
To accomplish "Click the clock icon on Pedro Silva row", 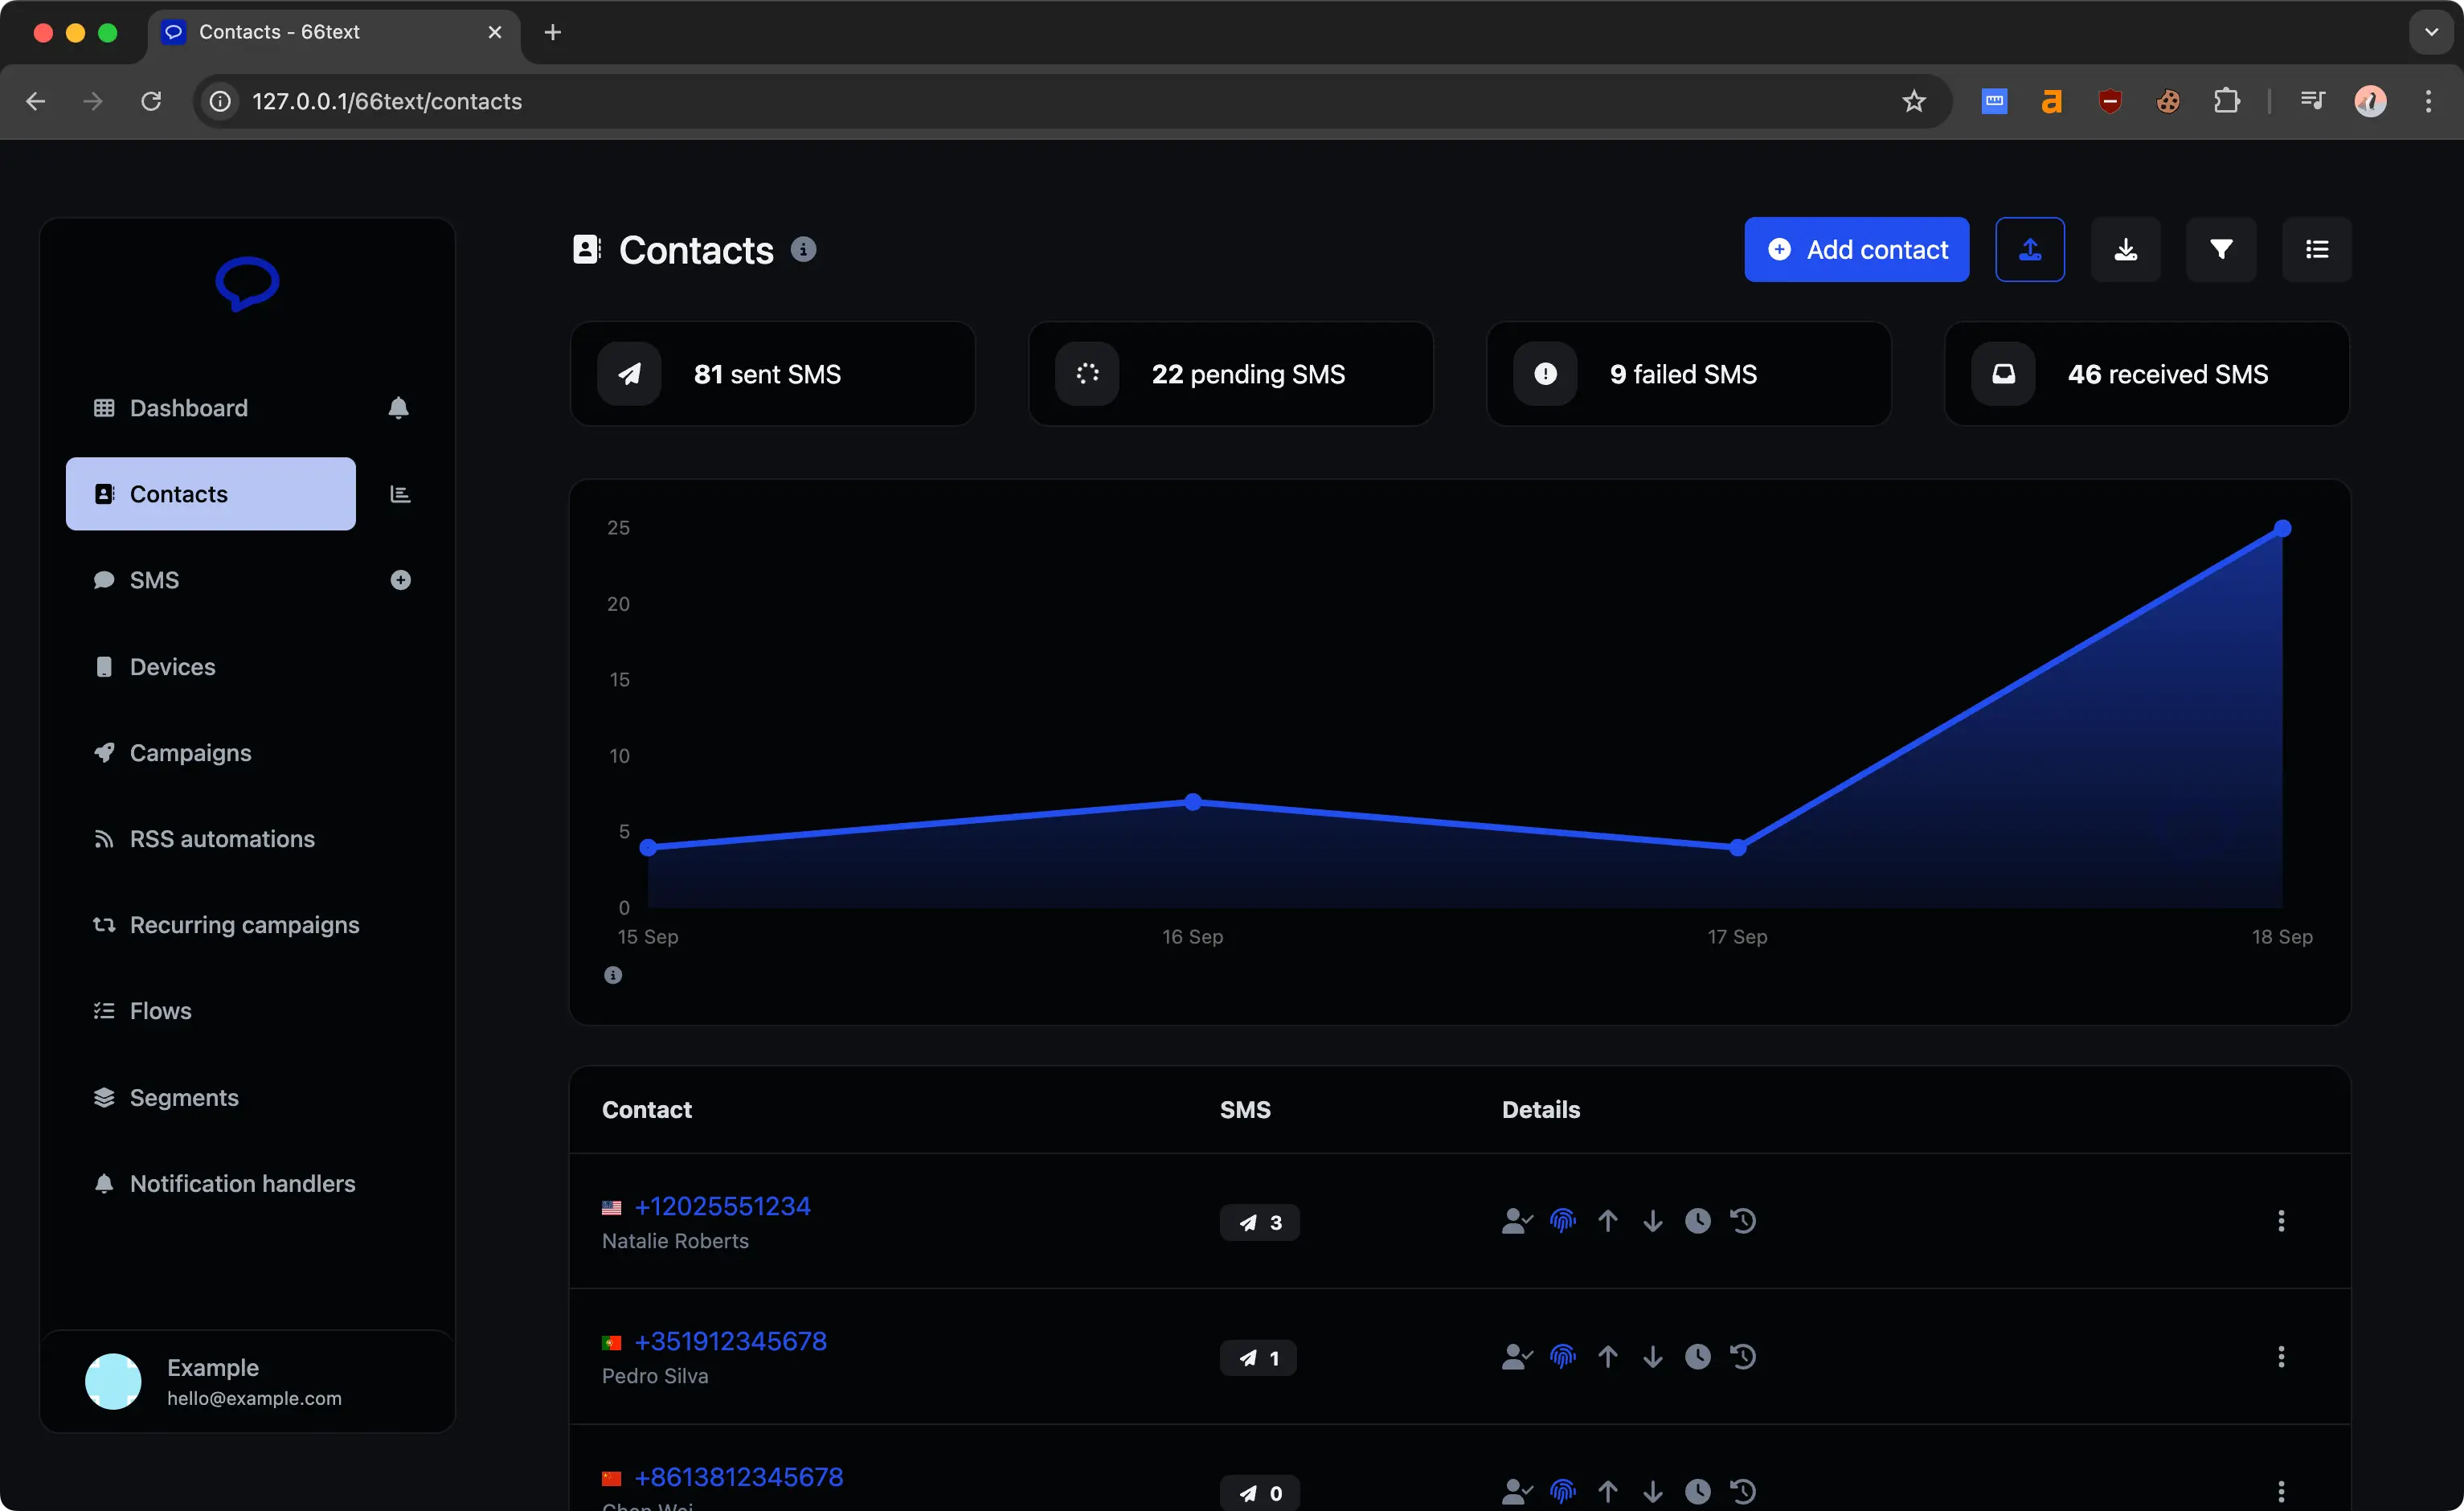I will pos(1698,1356).
